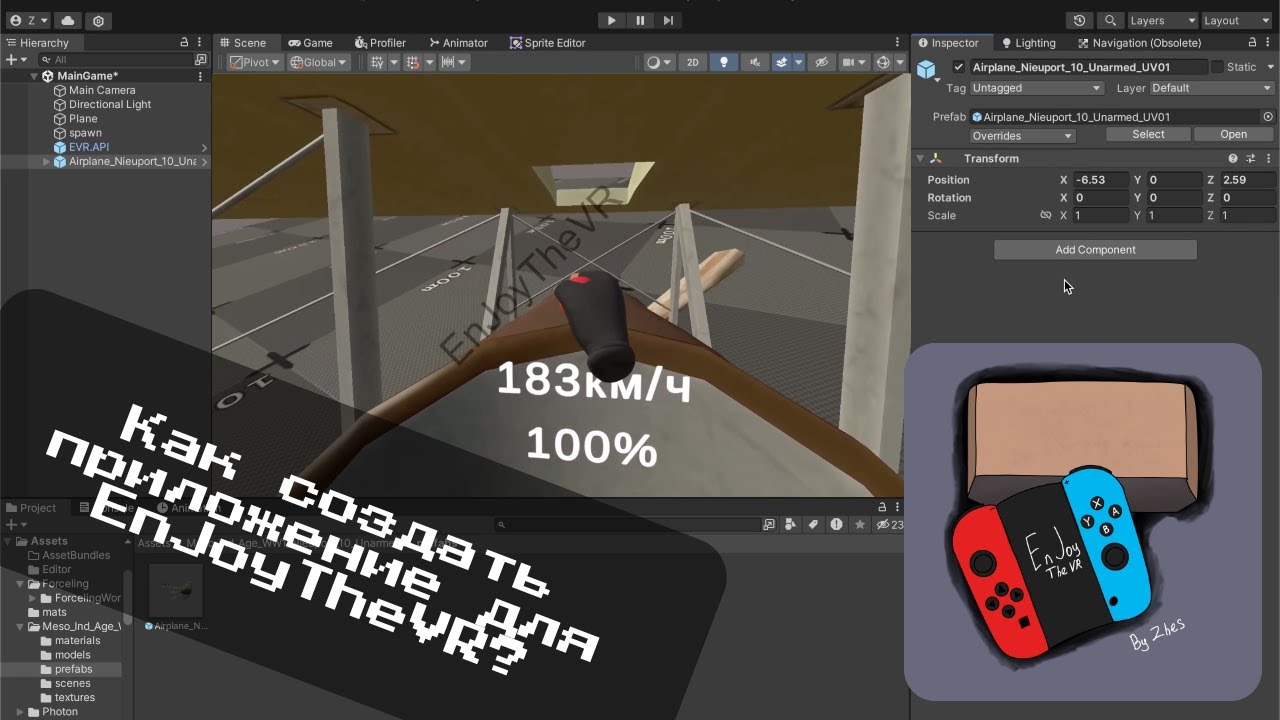Open the draw mode shading dropdown
Image resolution: width=1280 pixels, height=720 pixels.
pos(658,62)
